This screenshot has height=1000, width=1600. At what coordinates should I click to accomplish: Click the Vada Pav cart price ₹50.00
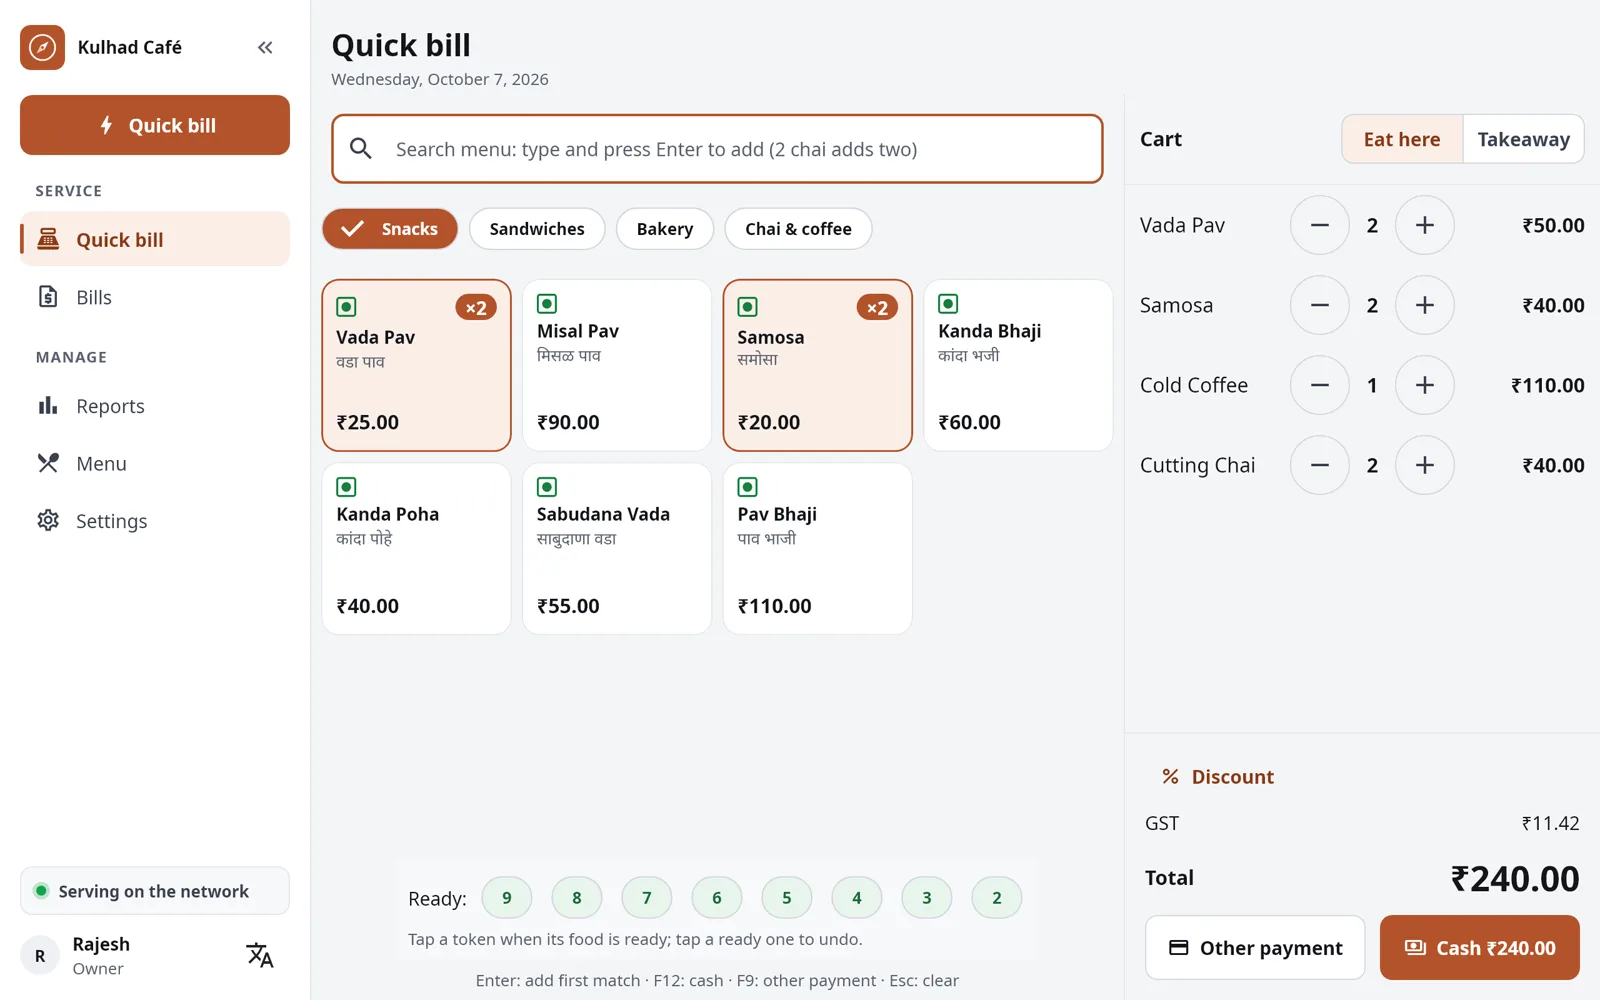point(1553,225)
